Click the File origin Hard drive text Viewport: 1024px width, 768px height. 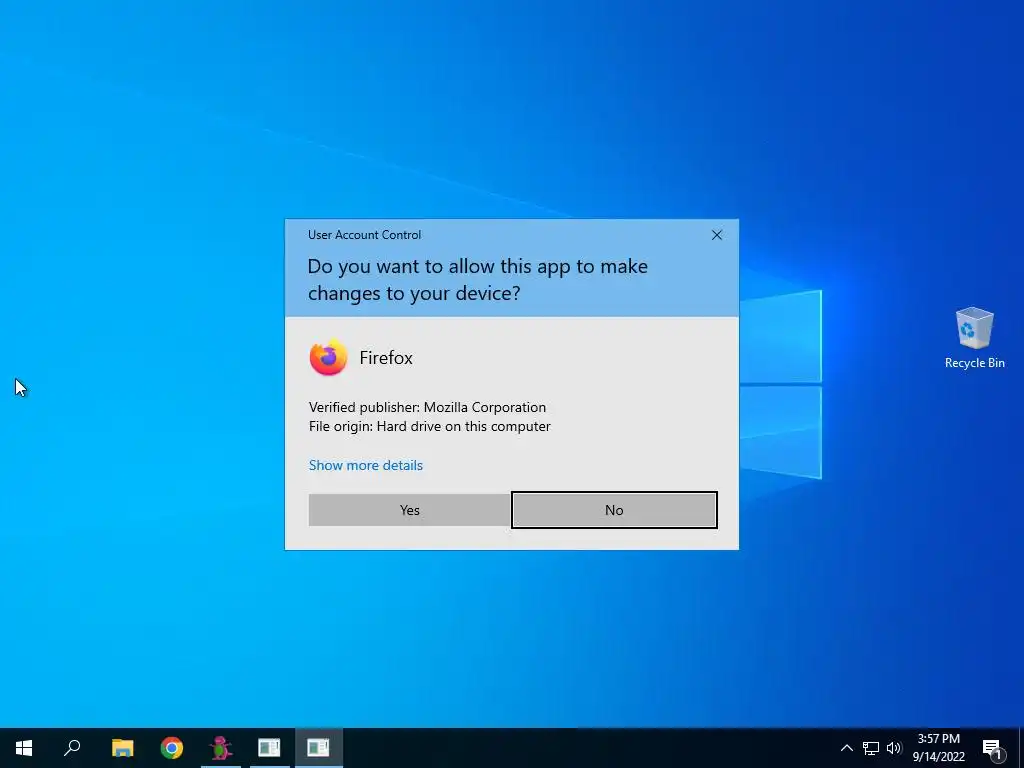pos(430,426)
